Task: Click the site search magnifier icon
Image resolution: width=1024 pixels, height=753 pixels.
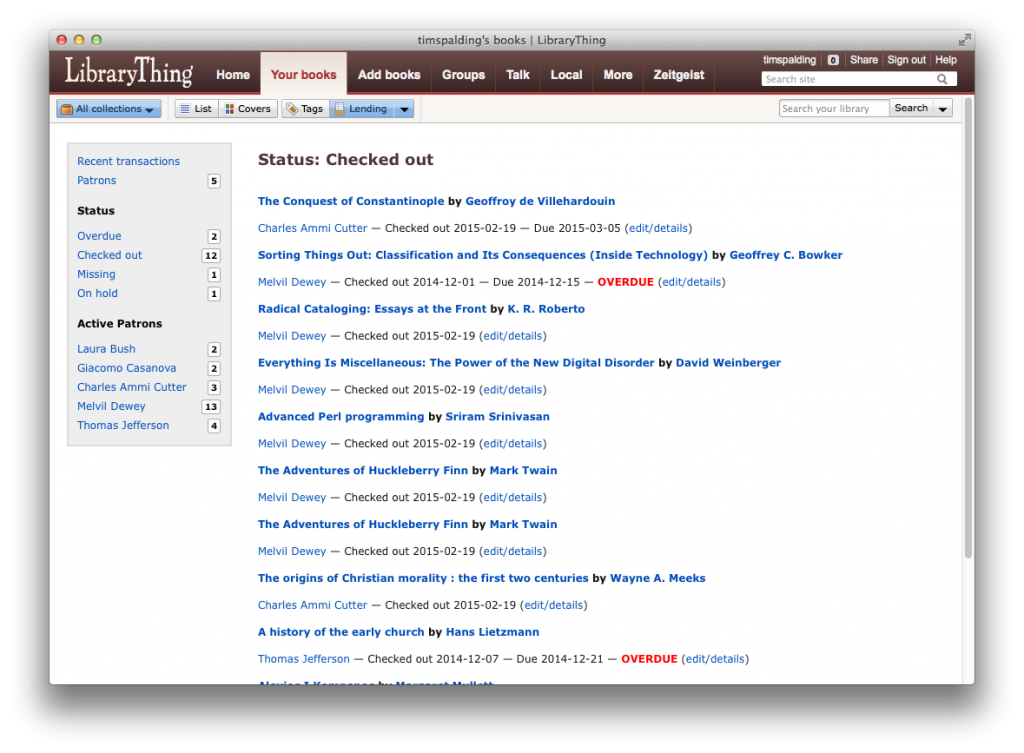Action: click(x=941, y=79)
